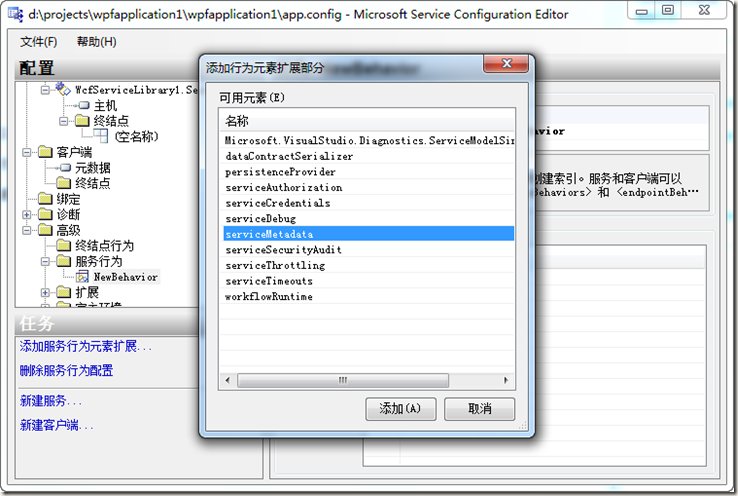Select the serviceThrottling entry
738x496 pixels.
369,265
